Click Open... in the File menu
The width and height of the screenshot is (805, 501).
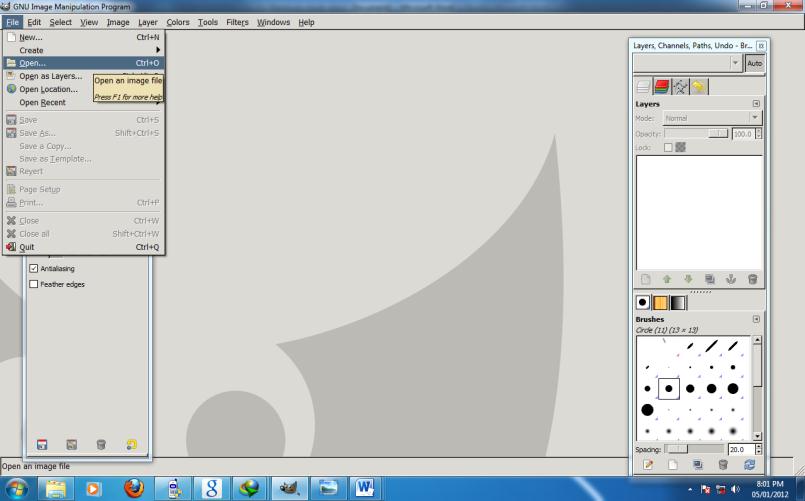(x=84, y=63)
